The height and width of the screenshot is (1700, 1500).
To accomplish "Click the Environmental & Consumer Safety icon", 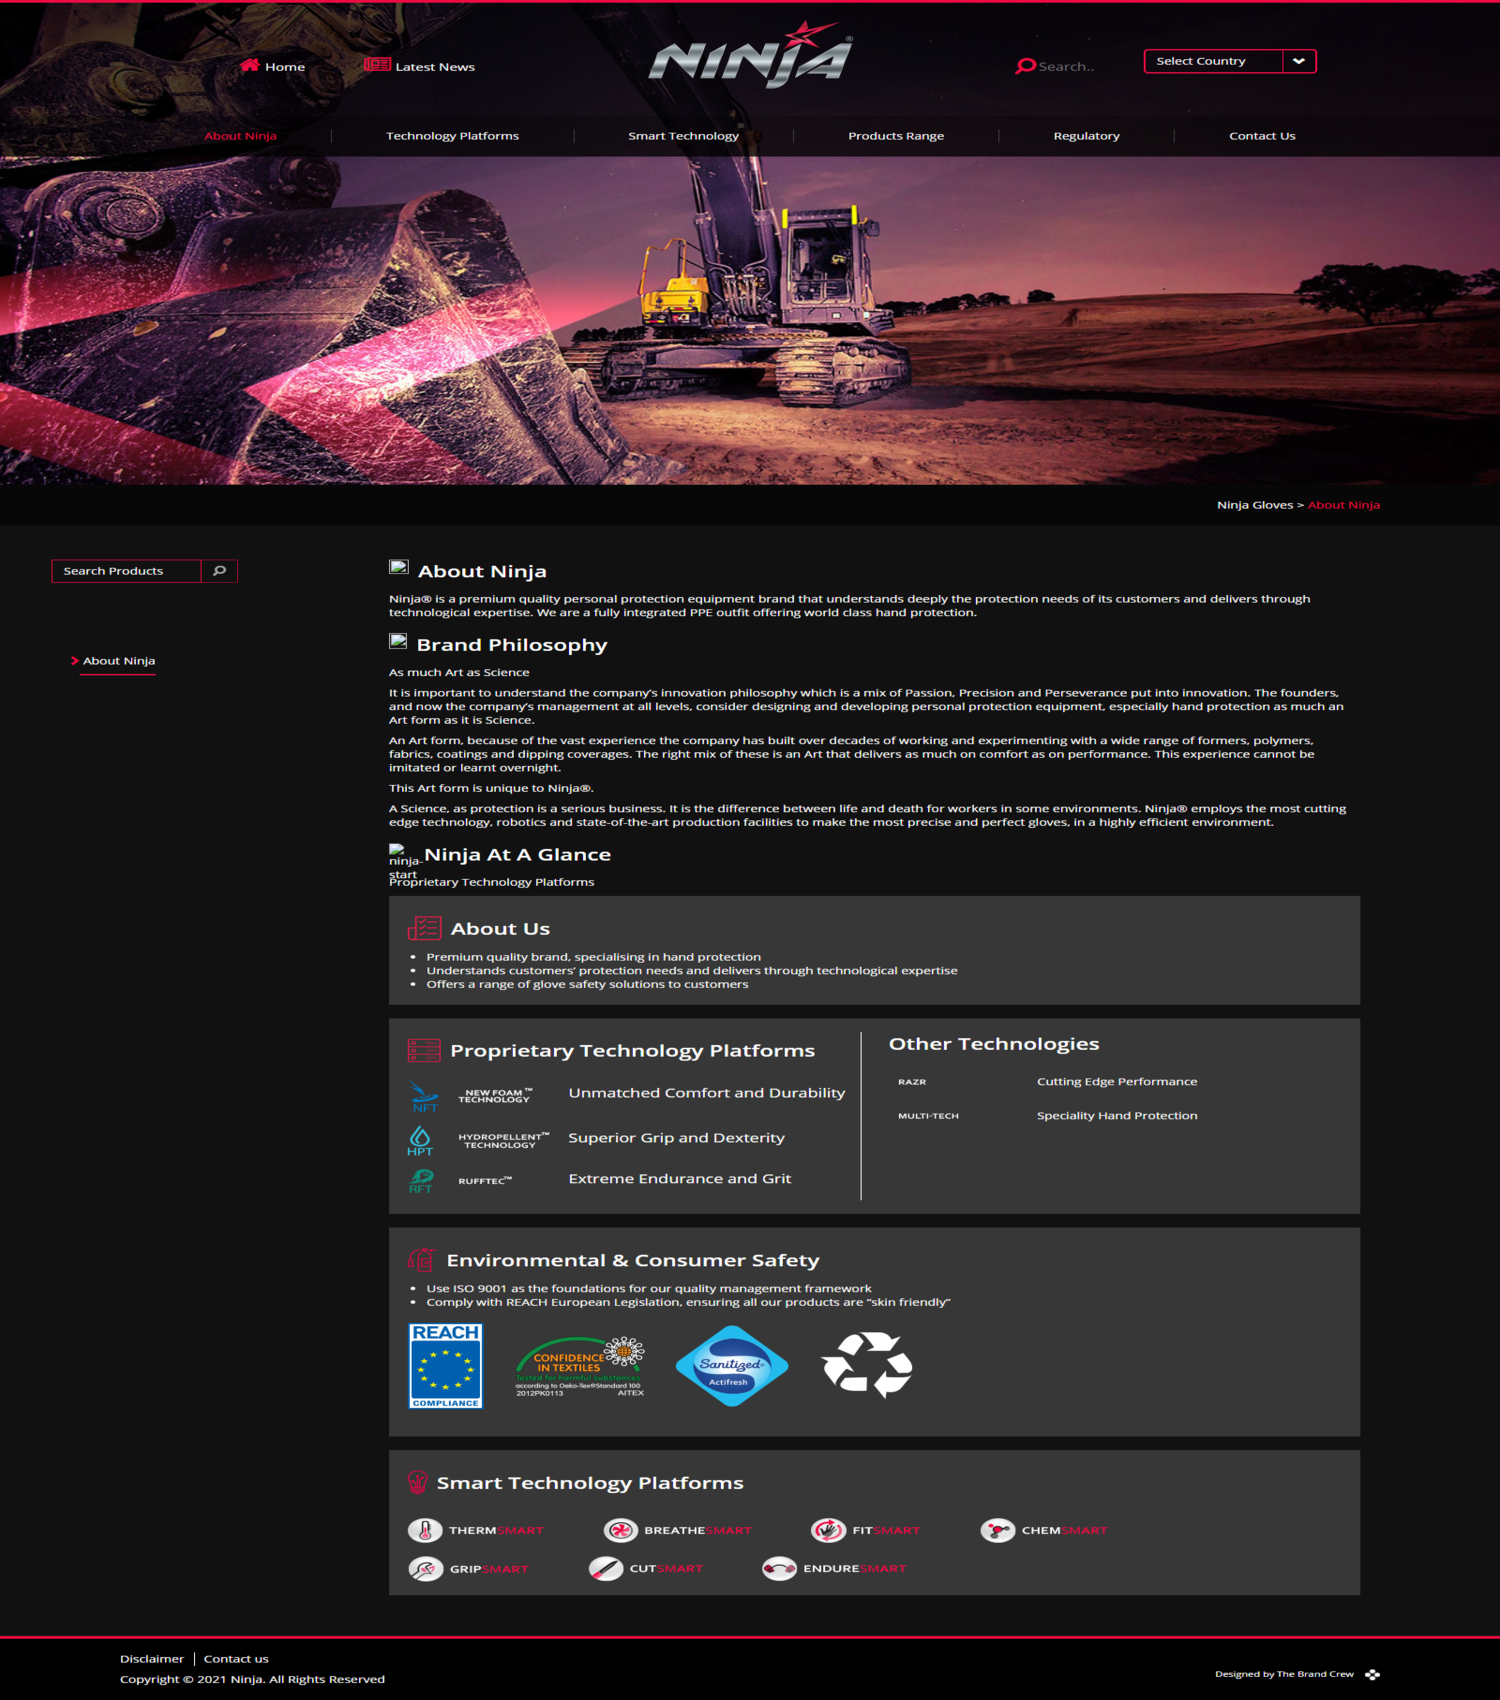I will click(422, 1260).
